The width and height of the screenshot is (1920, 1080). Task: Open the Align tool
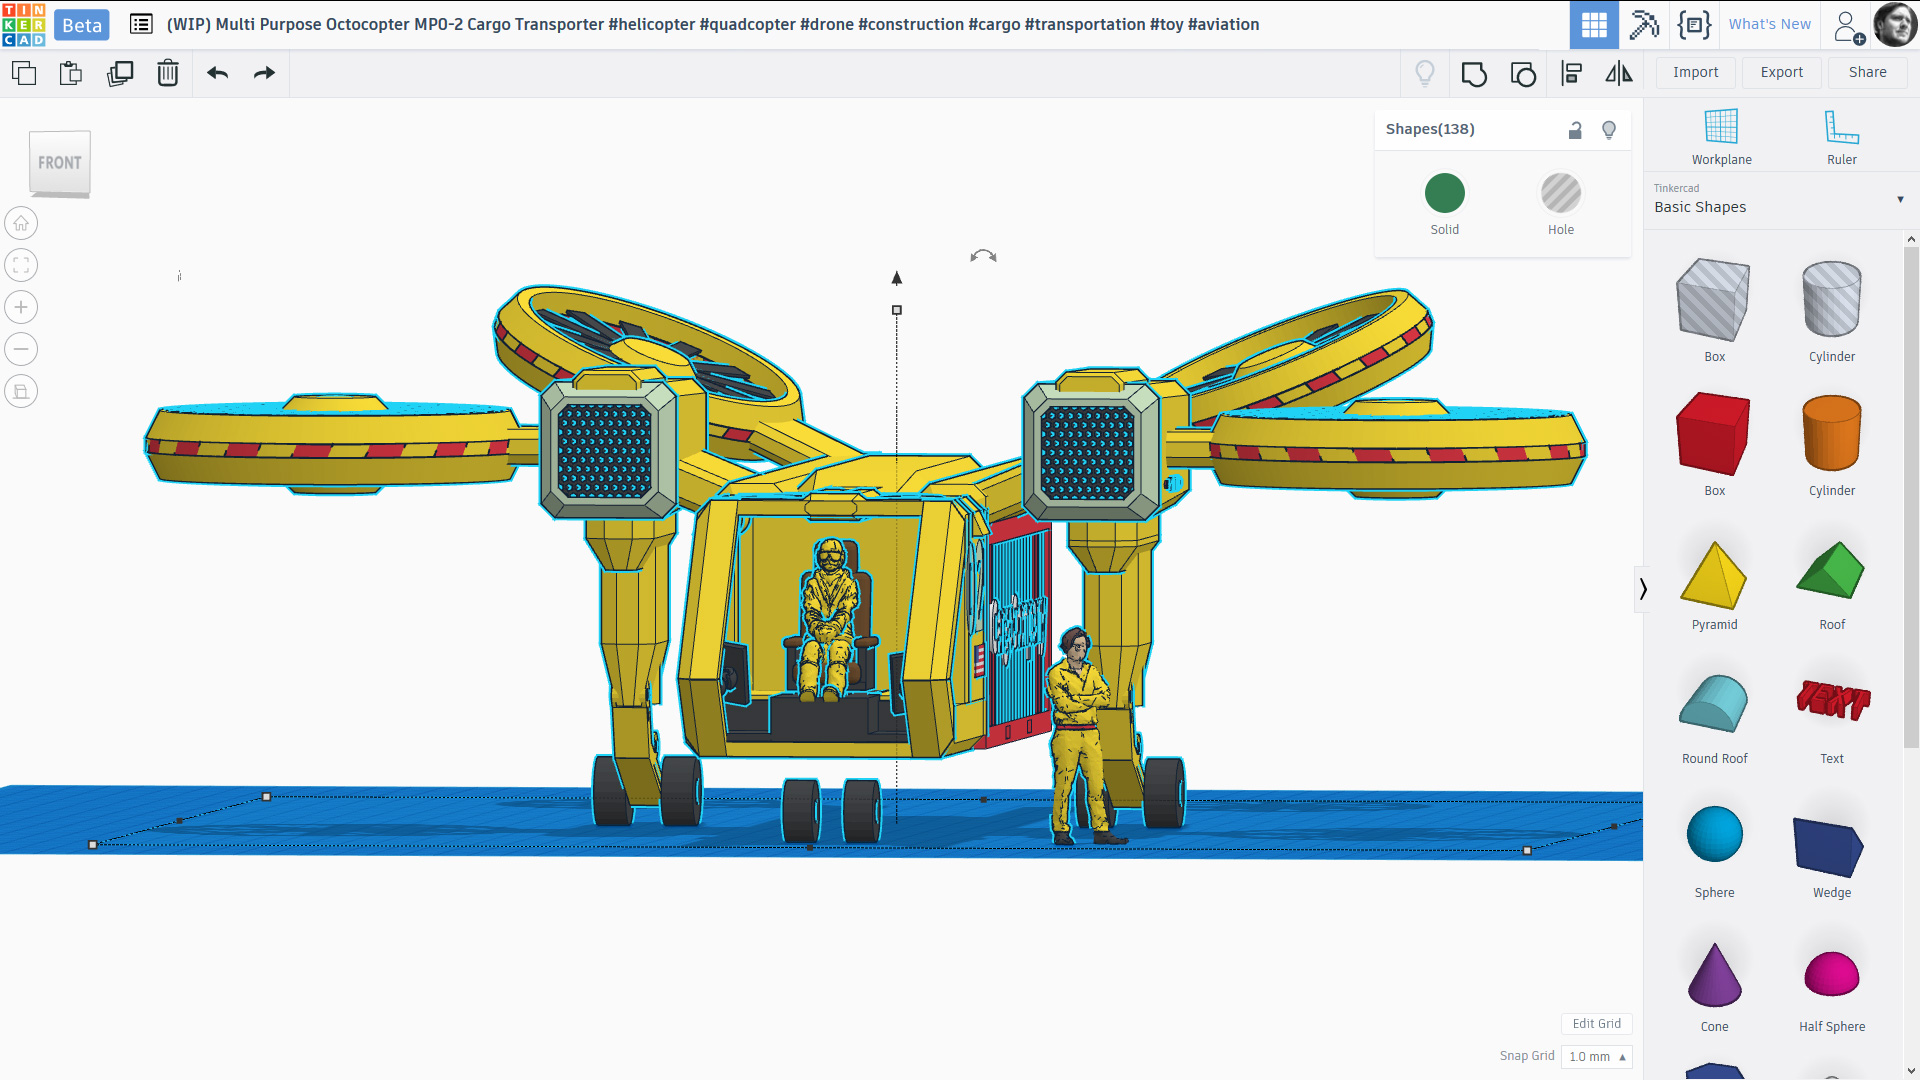[1571, 73]
